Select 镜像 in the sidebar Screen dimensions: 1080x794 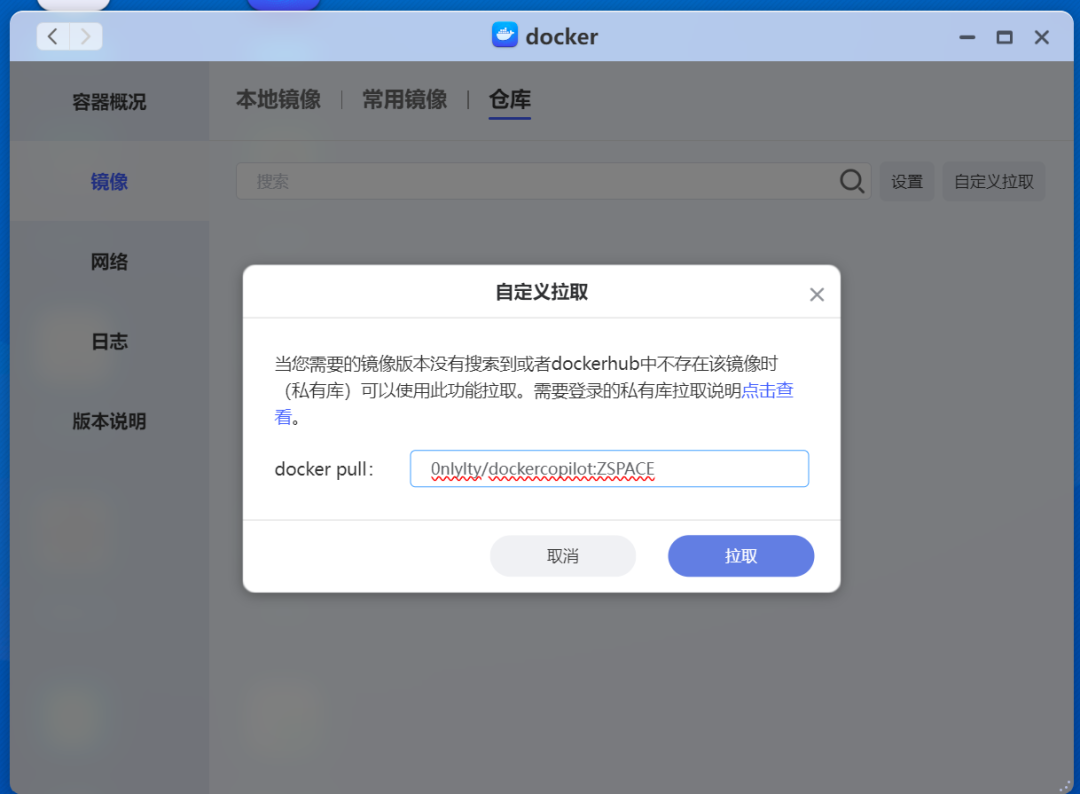tap(108, 181)
